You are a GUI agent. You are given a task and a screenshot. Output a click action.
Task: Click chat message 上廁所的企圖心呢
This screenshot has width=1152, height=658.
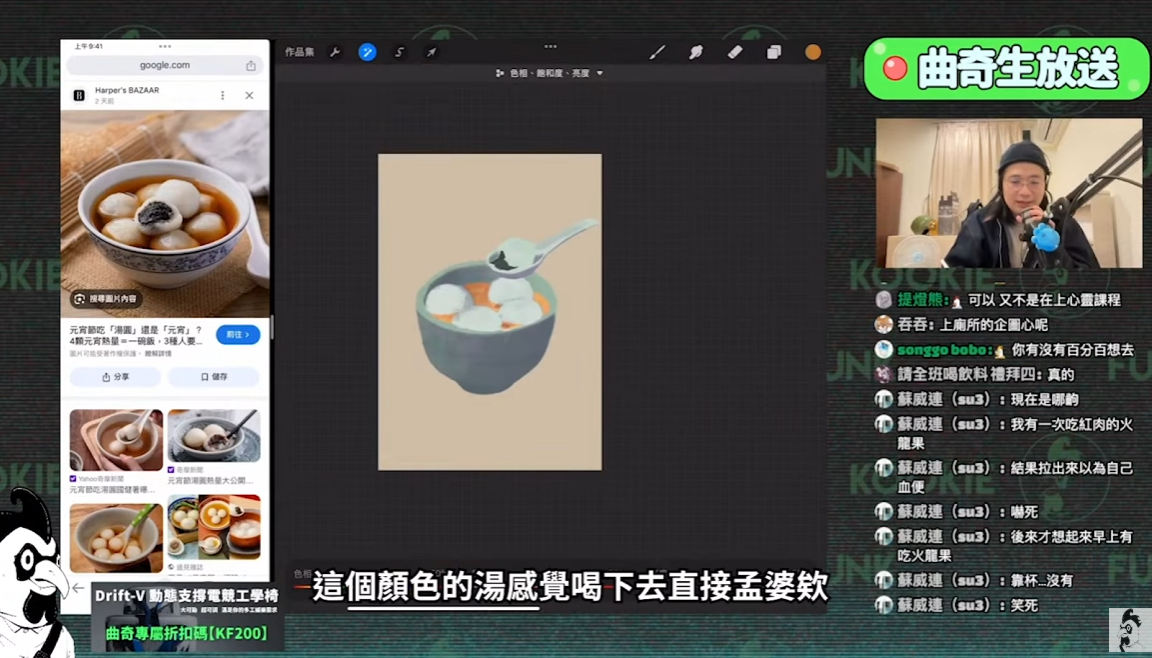[x=994, y=325]
